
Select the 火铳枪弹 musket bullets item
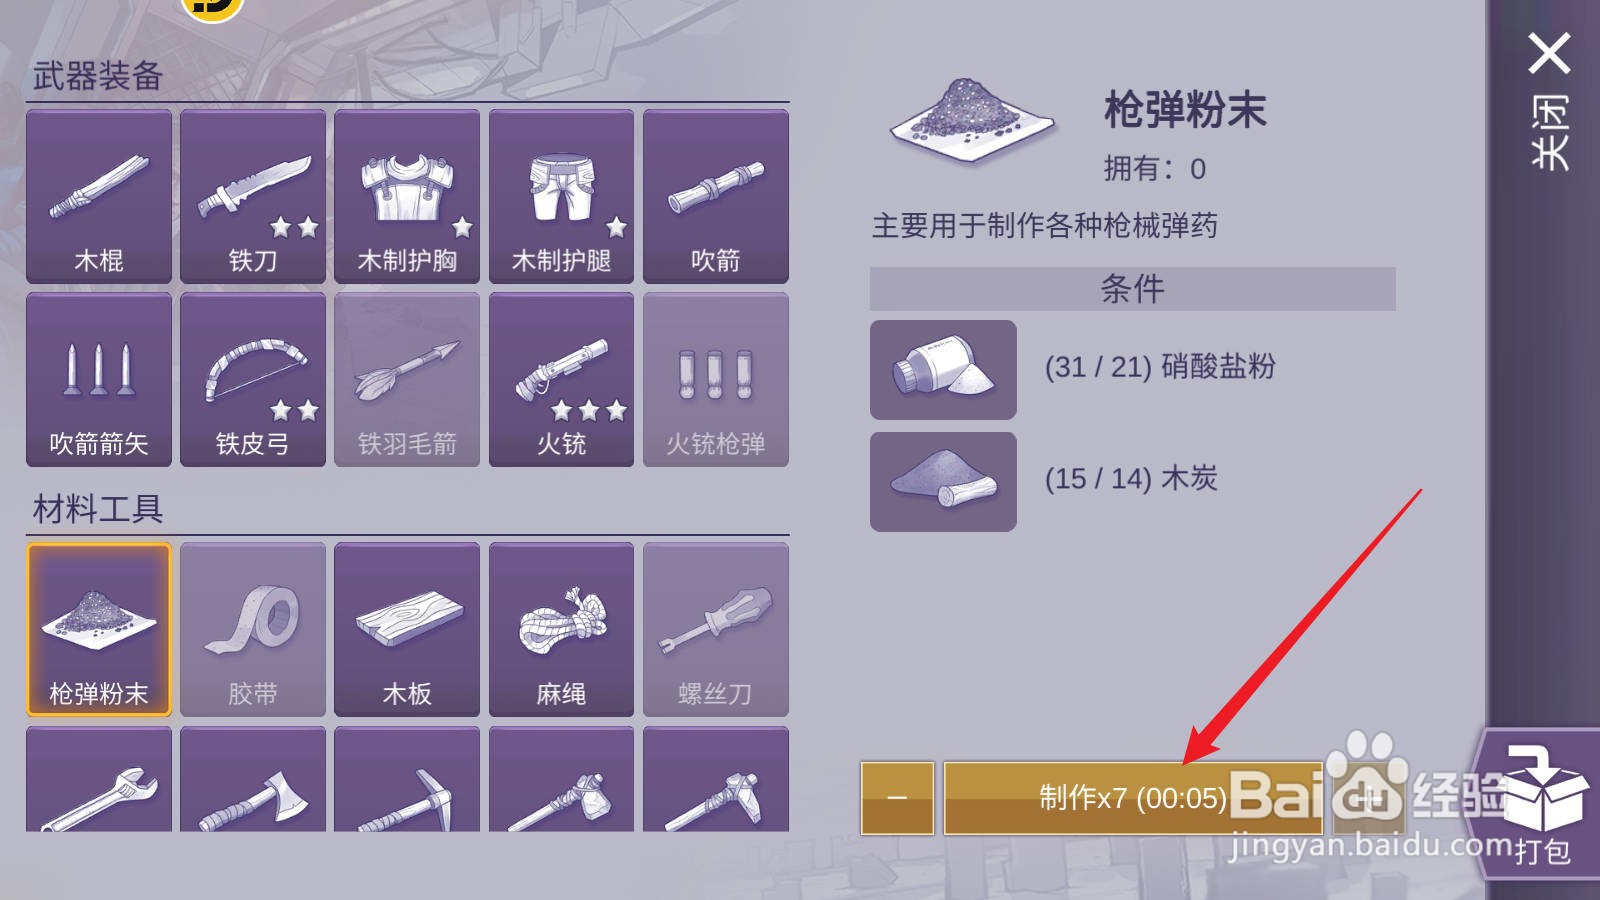[716, 380]
